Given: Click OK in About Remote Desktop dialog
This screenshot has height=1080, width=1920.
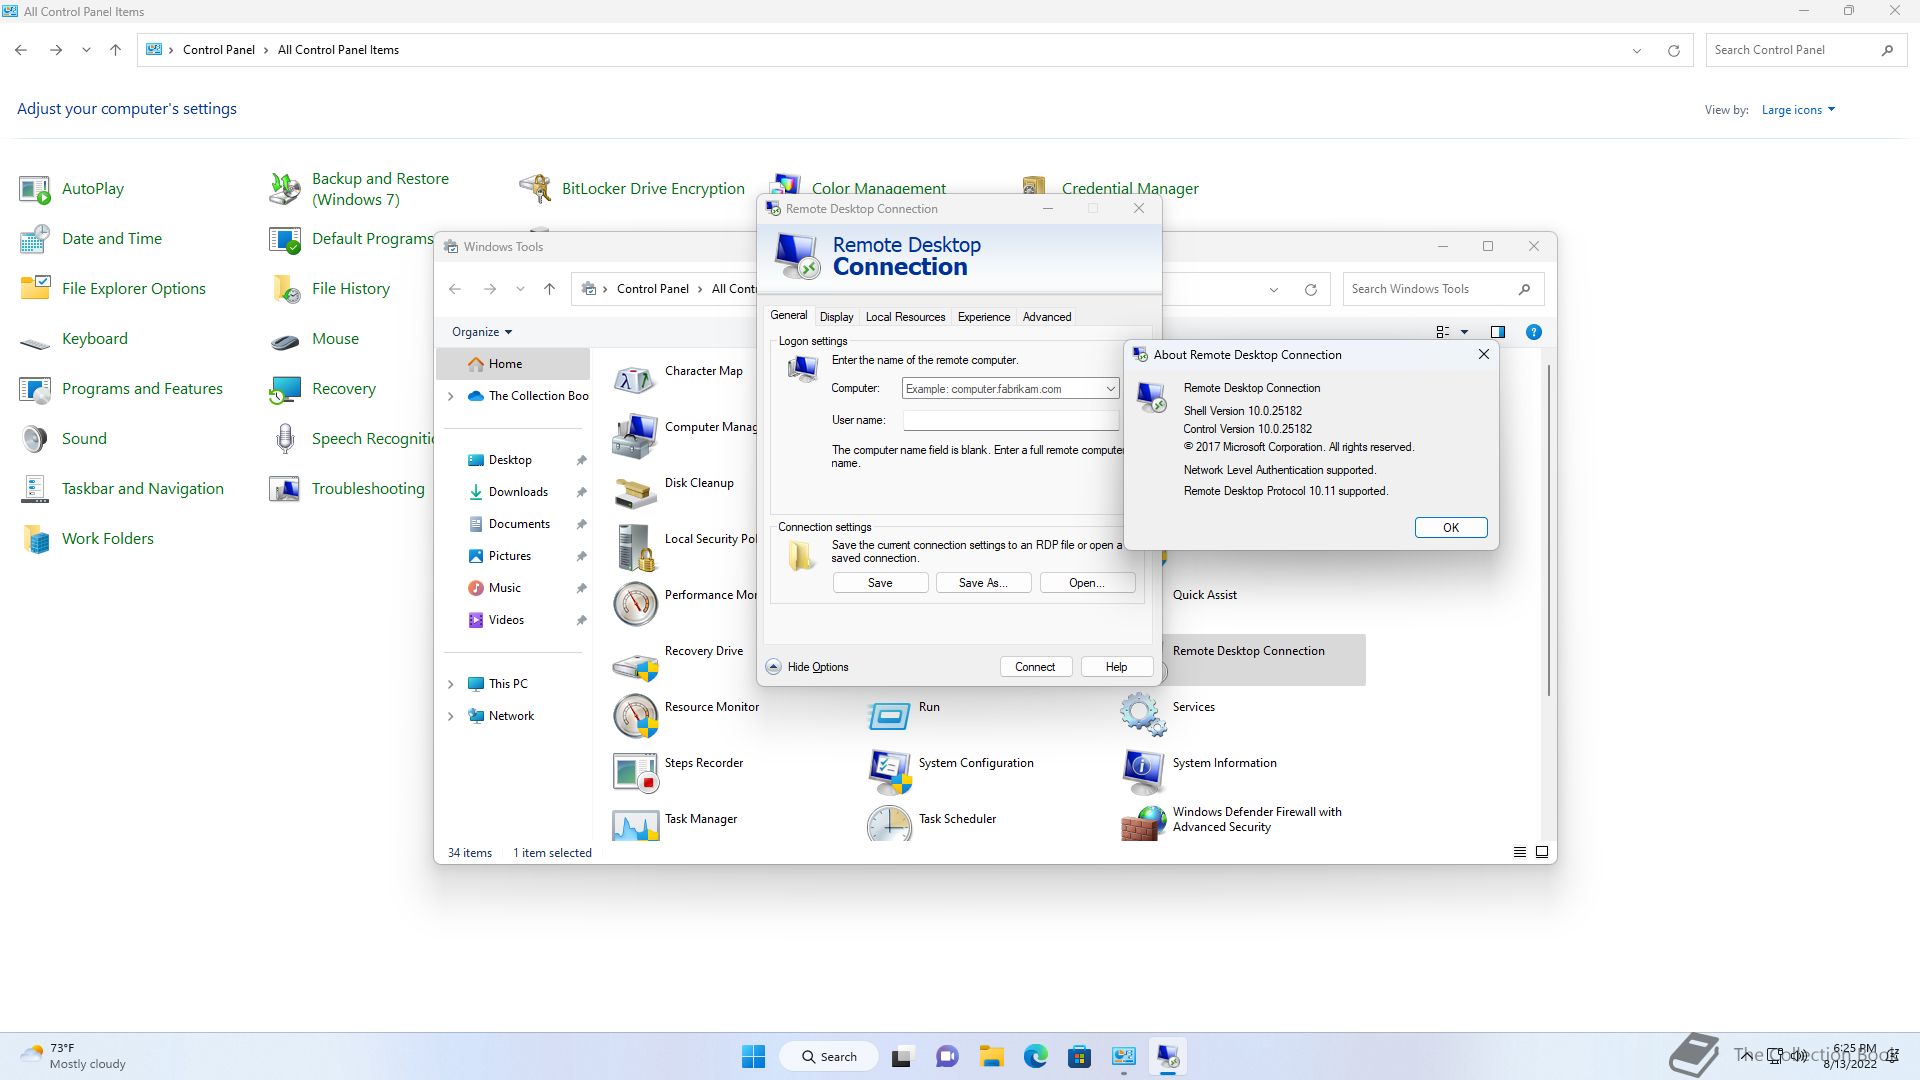Looking at the screenshot, I should 1451,528.
